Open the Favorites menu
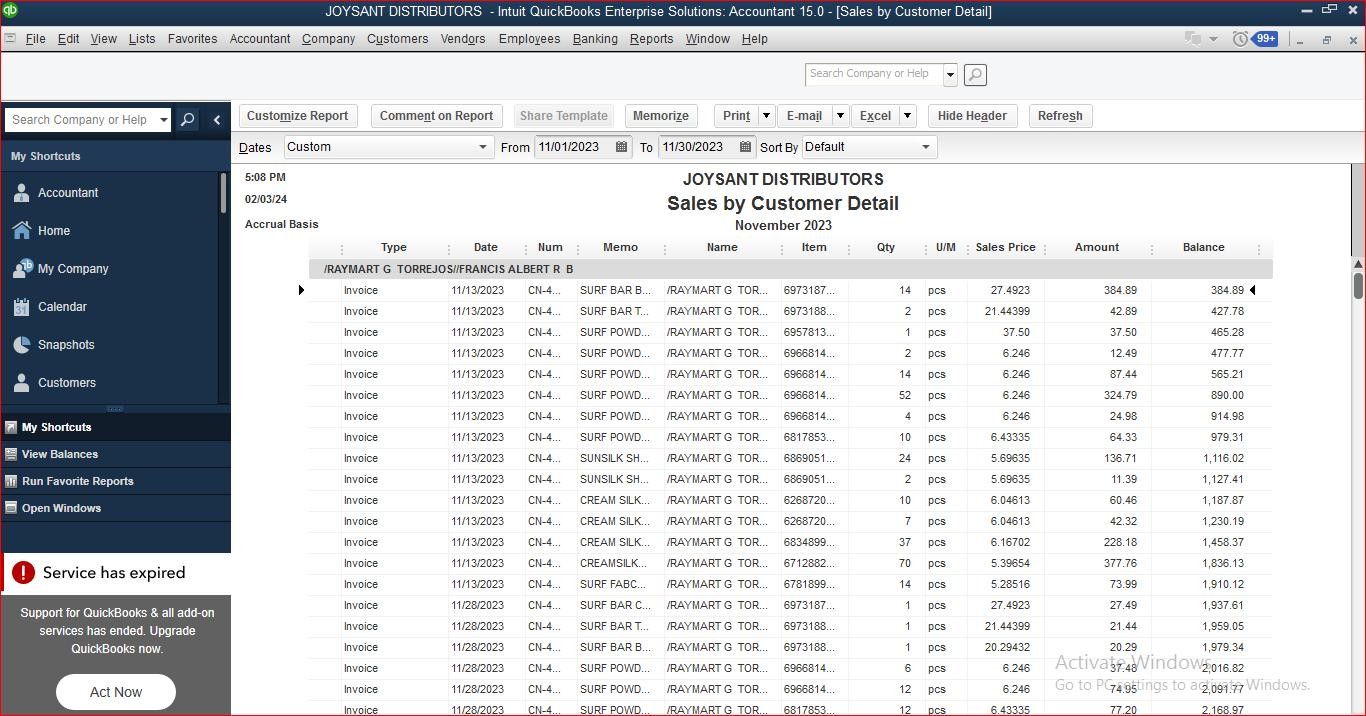1366x716 pixels. [192, 39]
